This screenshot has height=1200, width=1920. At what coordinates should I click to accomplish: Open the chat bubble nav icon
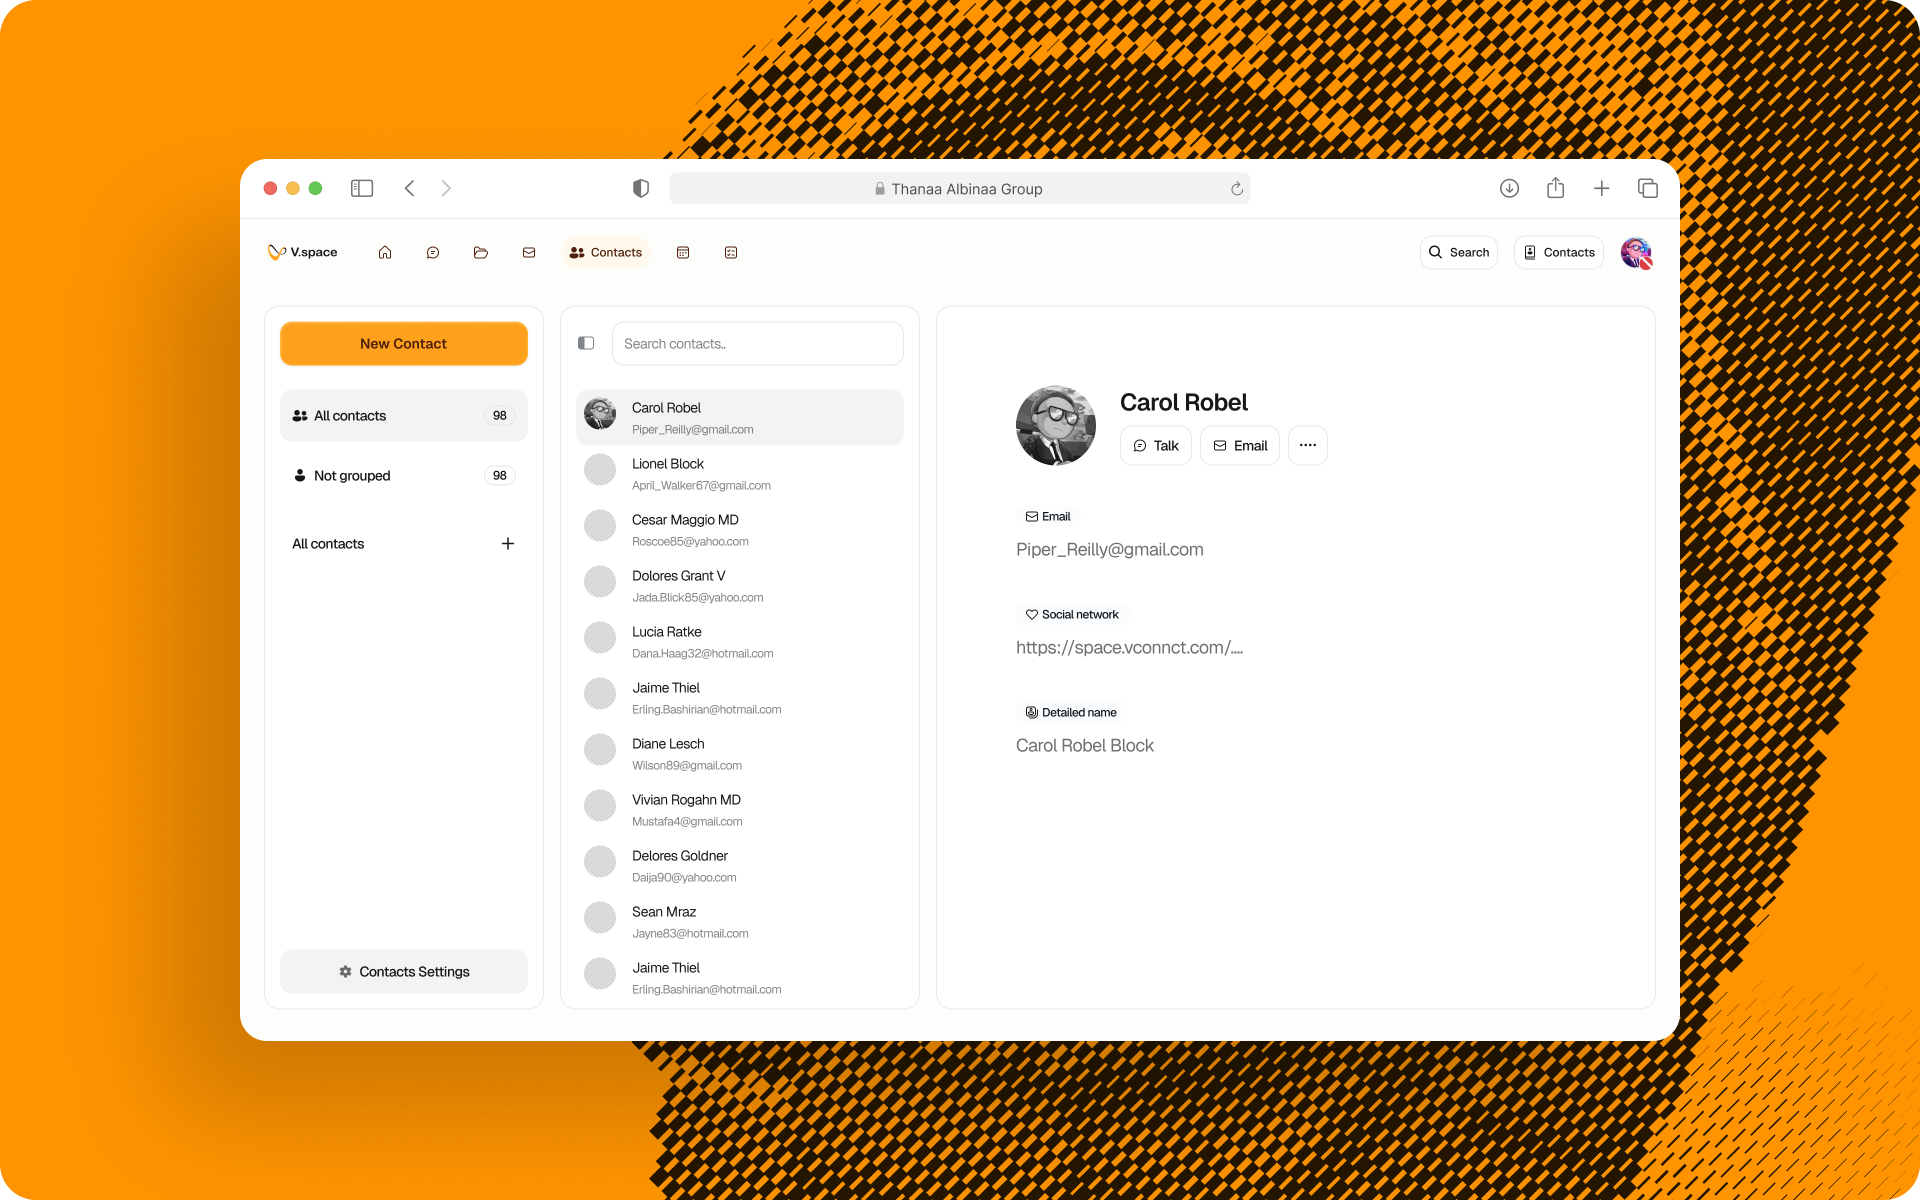click(x=433, y=253)
